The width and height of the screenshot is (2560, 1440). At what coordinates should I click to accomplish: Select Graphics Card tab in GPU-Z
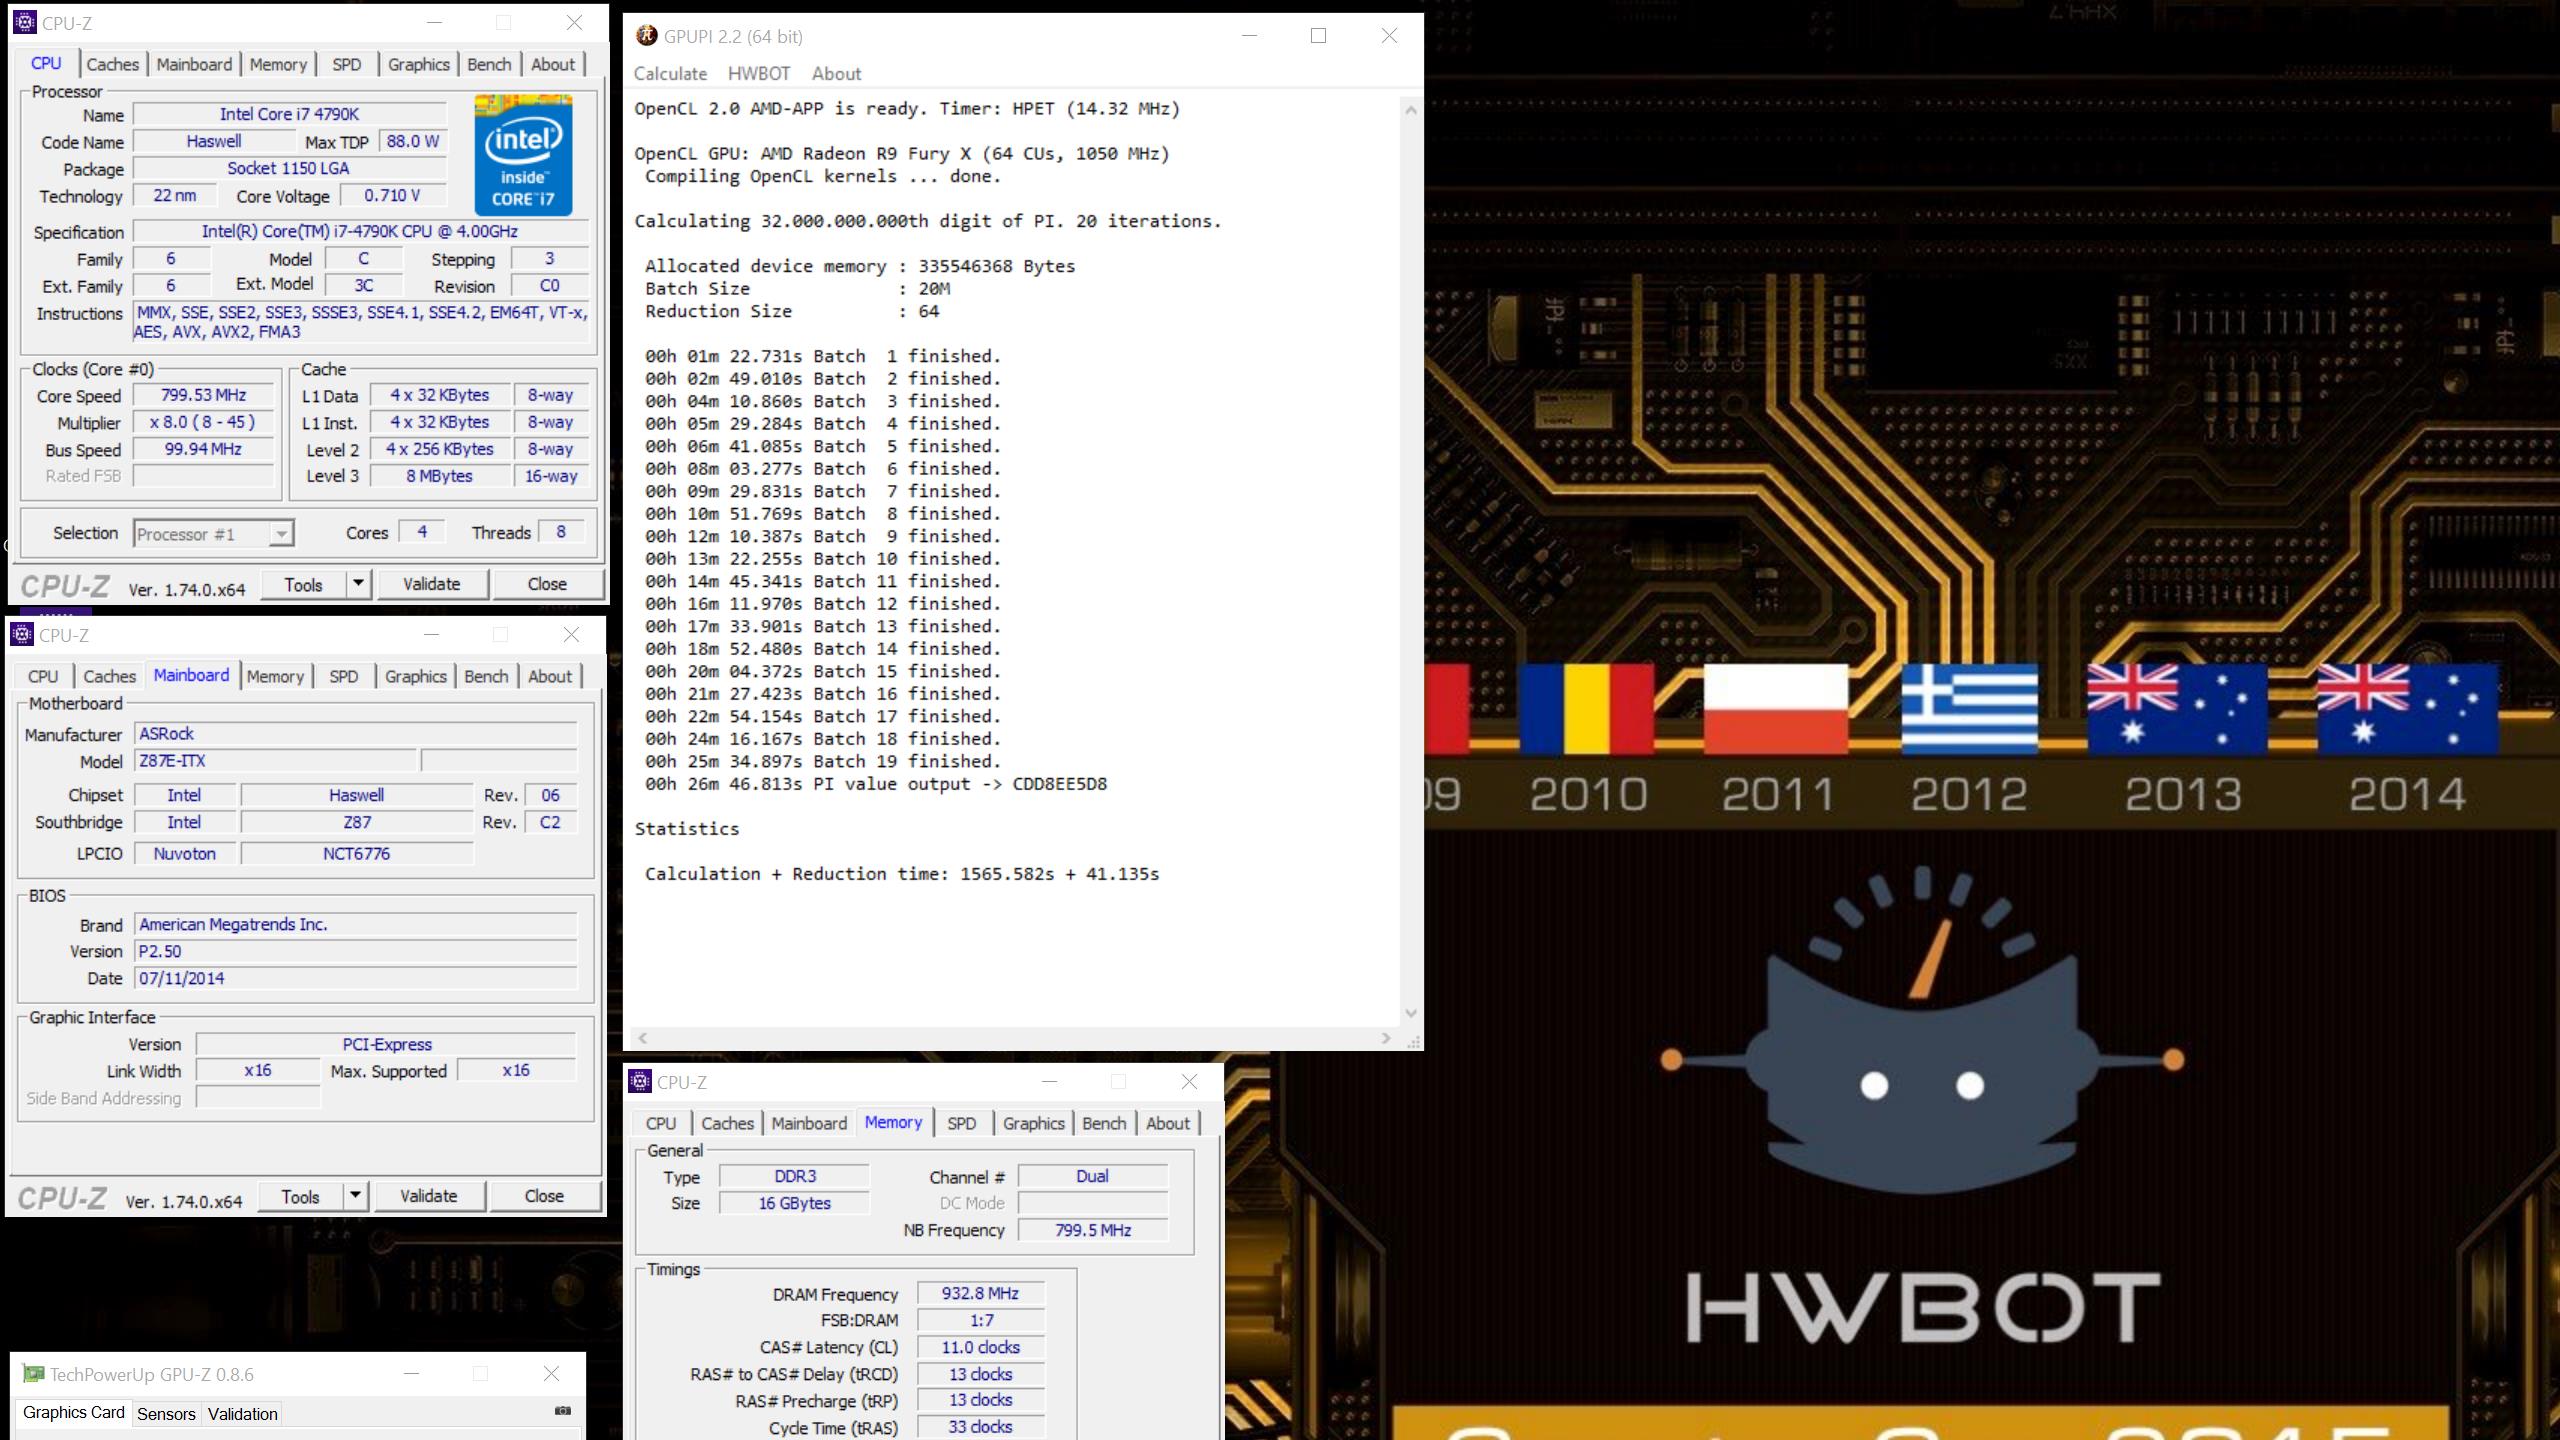[74, 1412]
